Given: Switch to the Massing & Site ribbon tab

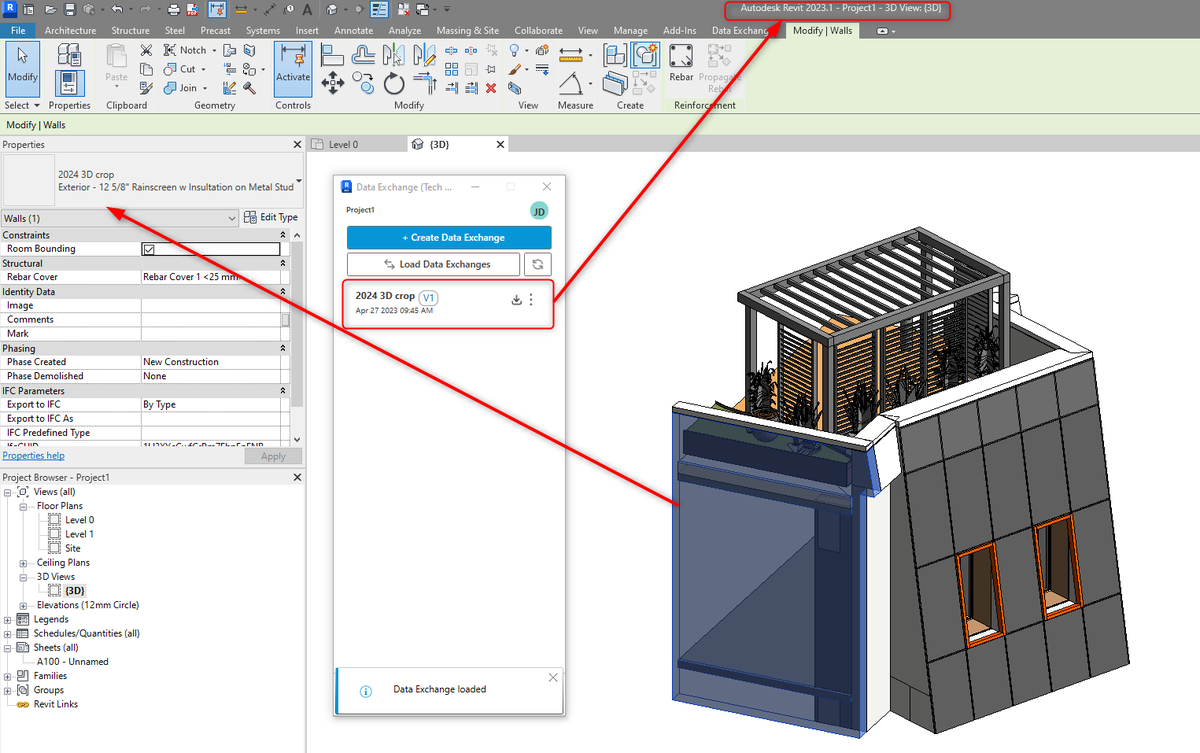Looking at the screenshot, I should coord(467,31).
